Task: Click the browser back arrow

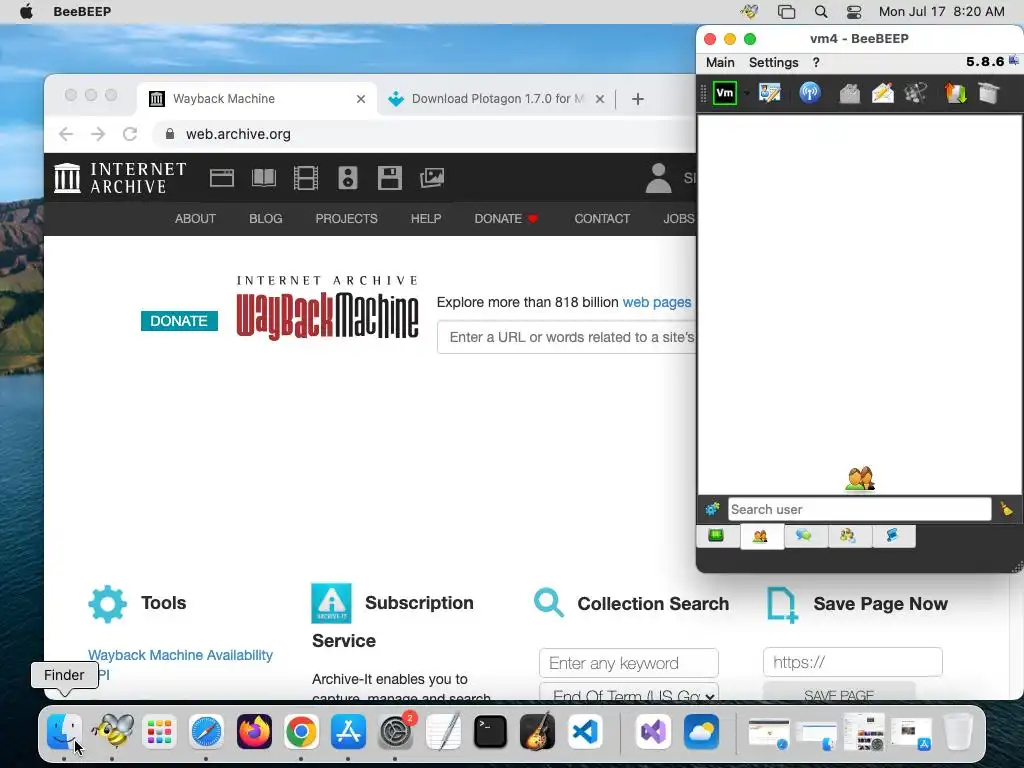Action: 65,134
